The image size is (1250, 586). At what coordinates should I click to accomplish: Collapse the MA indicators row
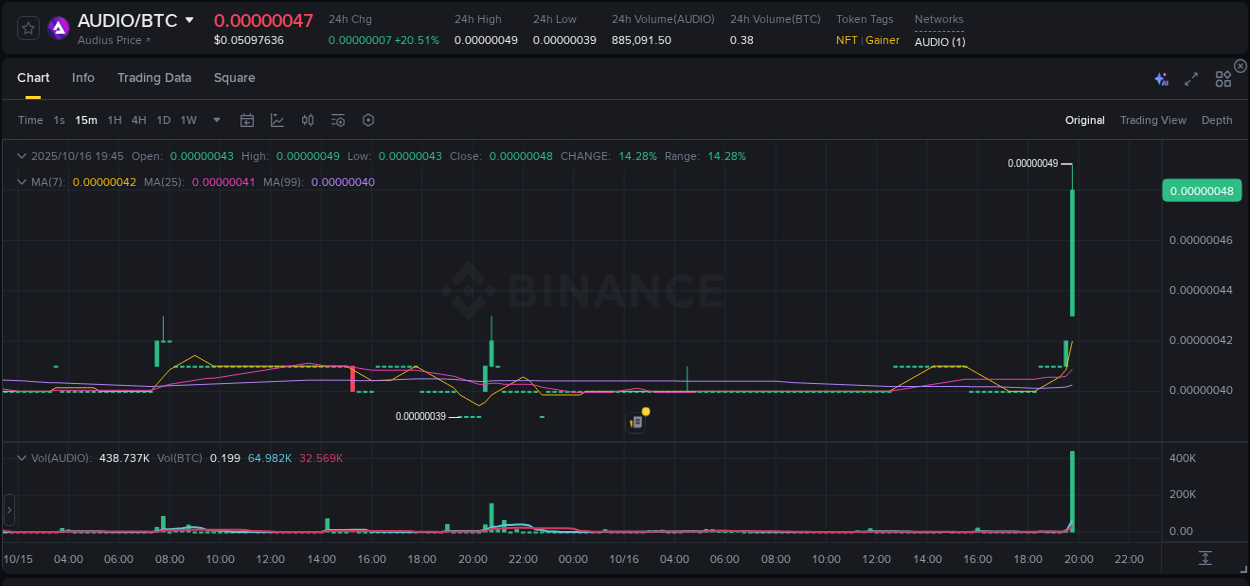click(22, 182)
